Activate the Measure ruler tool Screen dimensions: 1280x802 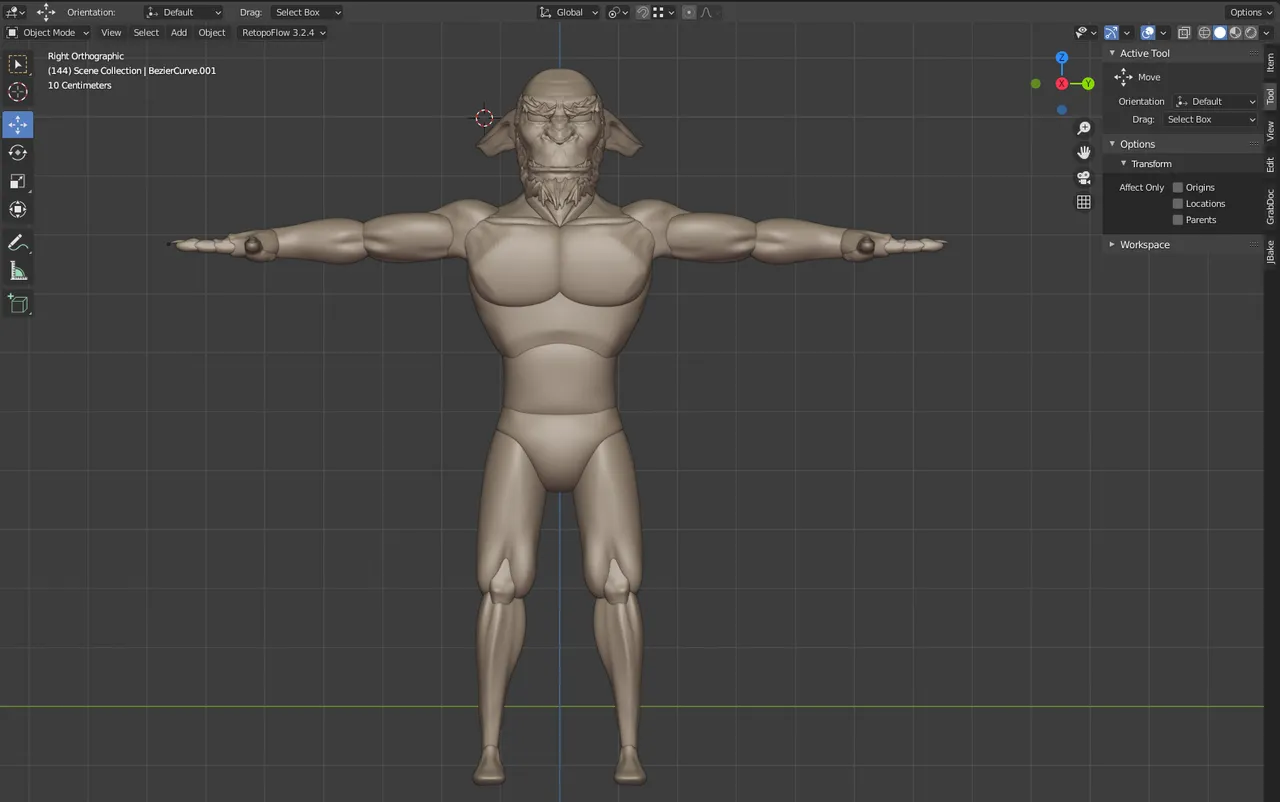click(18, 271)
